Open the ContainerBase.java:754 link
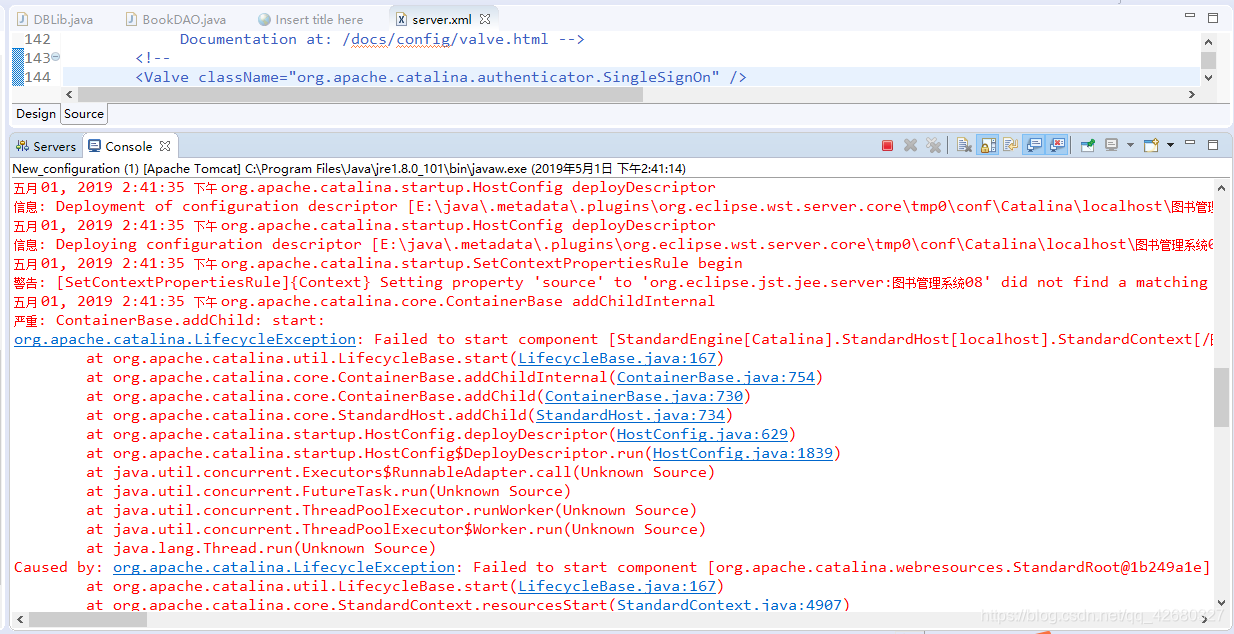 pos(716,377)
